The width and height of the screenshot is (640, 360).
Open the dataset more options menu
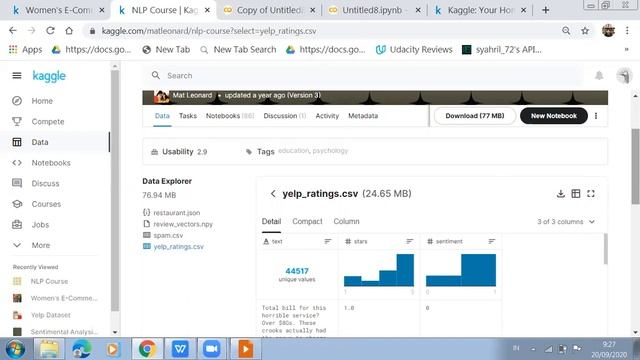pyautogui.click(x=596, y=116)
